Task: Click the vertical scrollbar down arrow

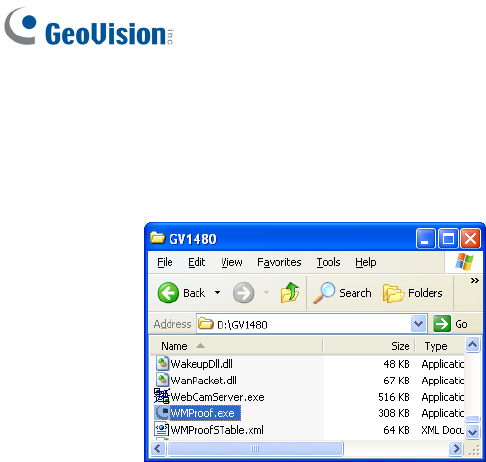Action: (473, 432)
